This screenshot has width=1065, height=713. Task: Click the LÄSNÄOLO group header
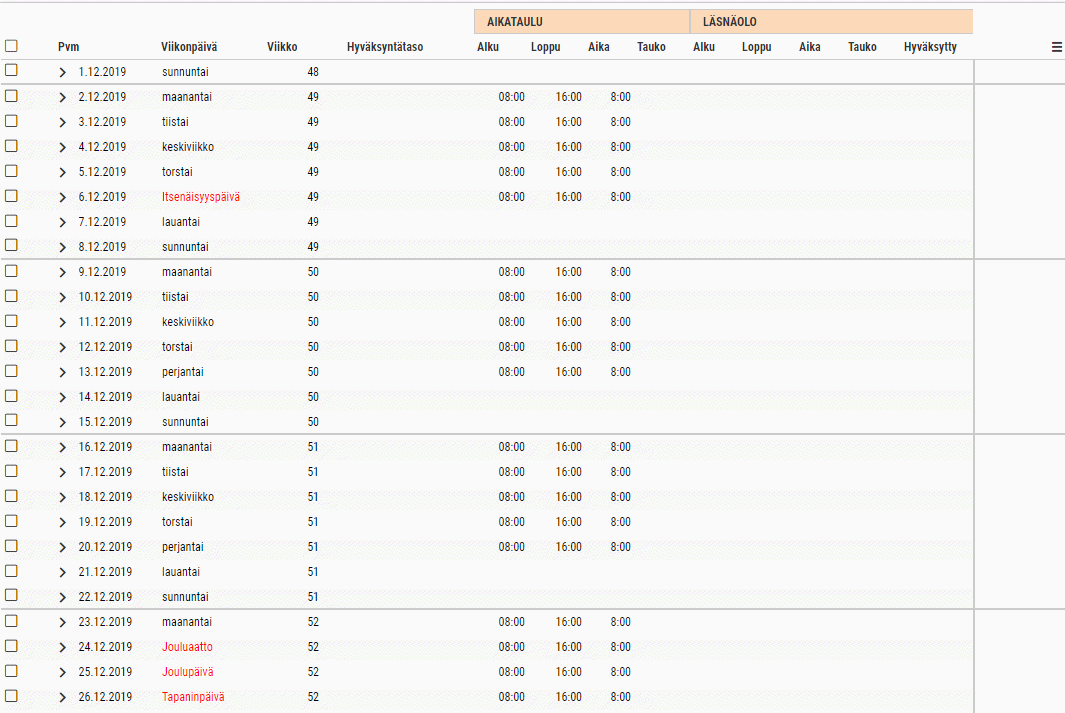coord(831,22)
